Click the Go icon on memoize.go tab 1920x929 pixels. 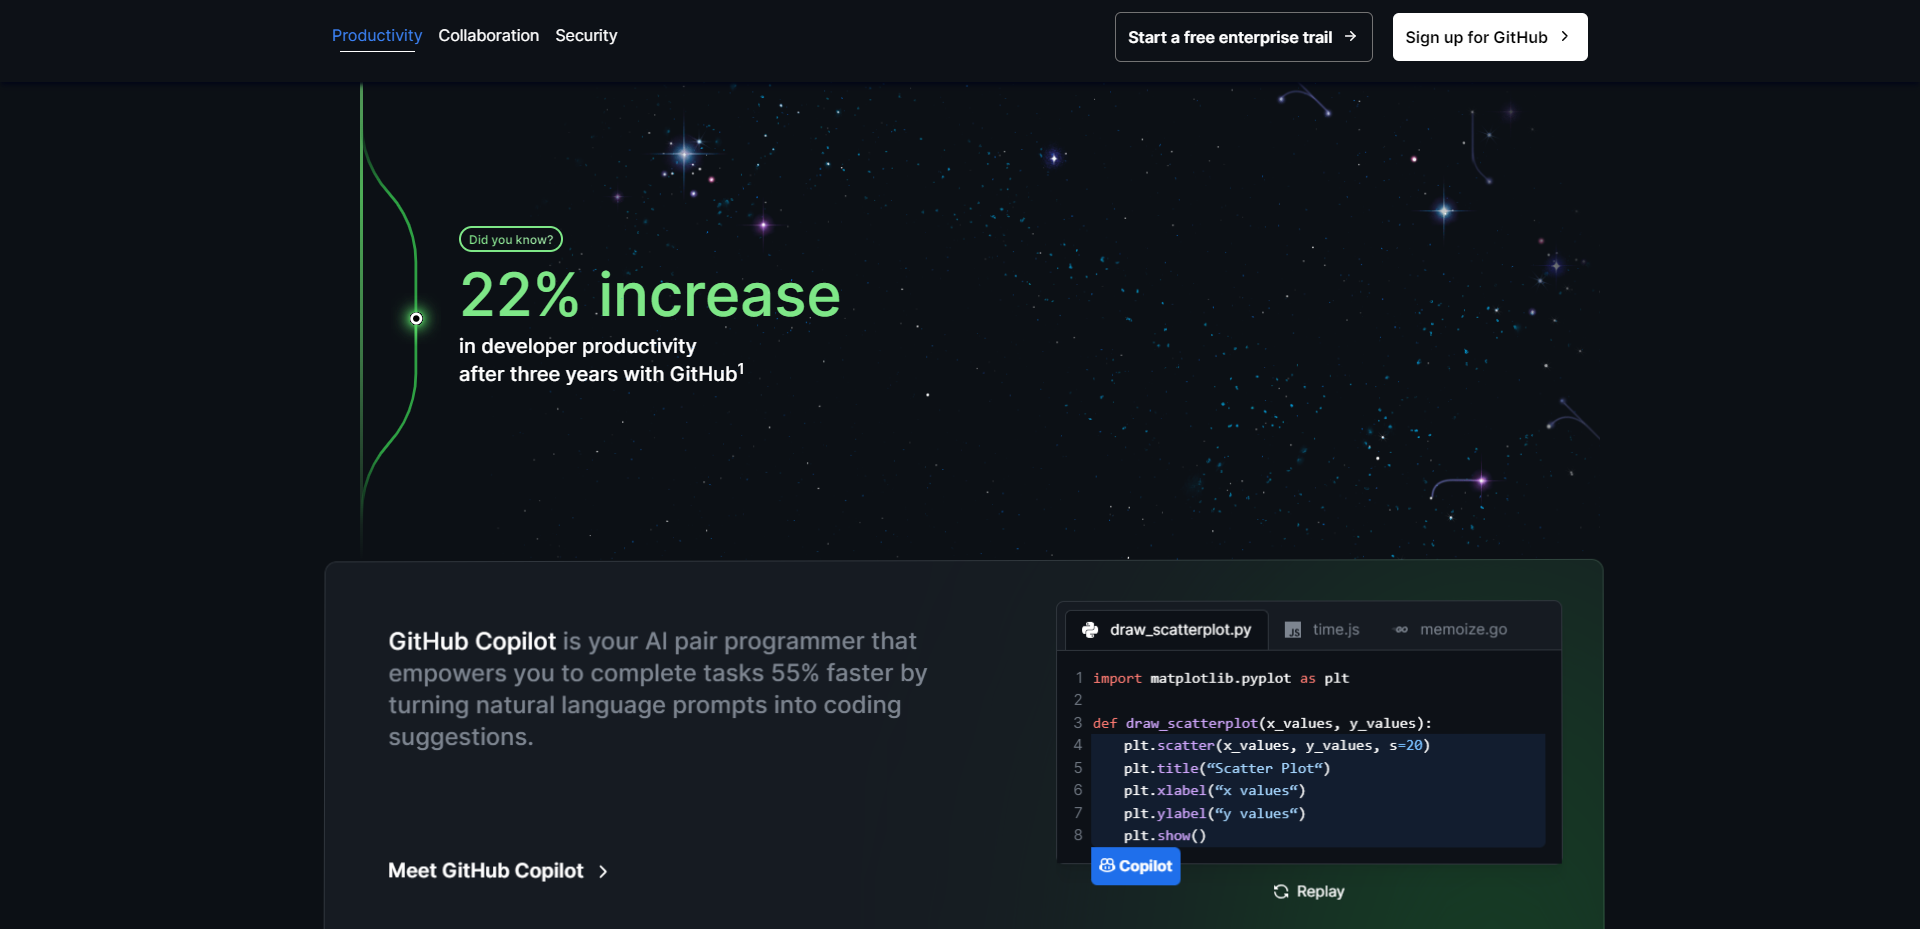tap(1401, 630)
